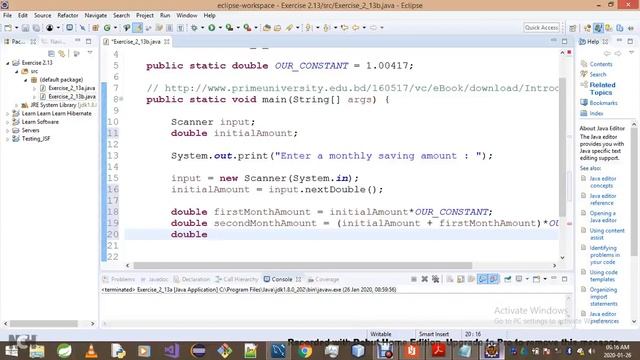The image size is (640, 360).
Task: Open Using content assist help link
Action: point(607,234)
